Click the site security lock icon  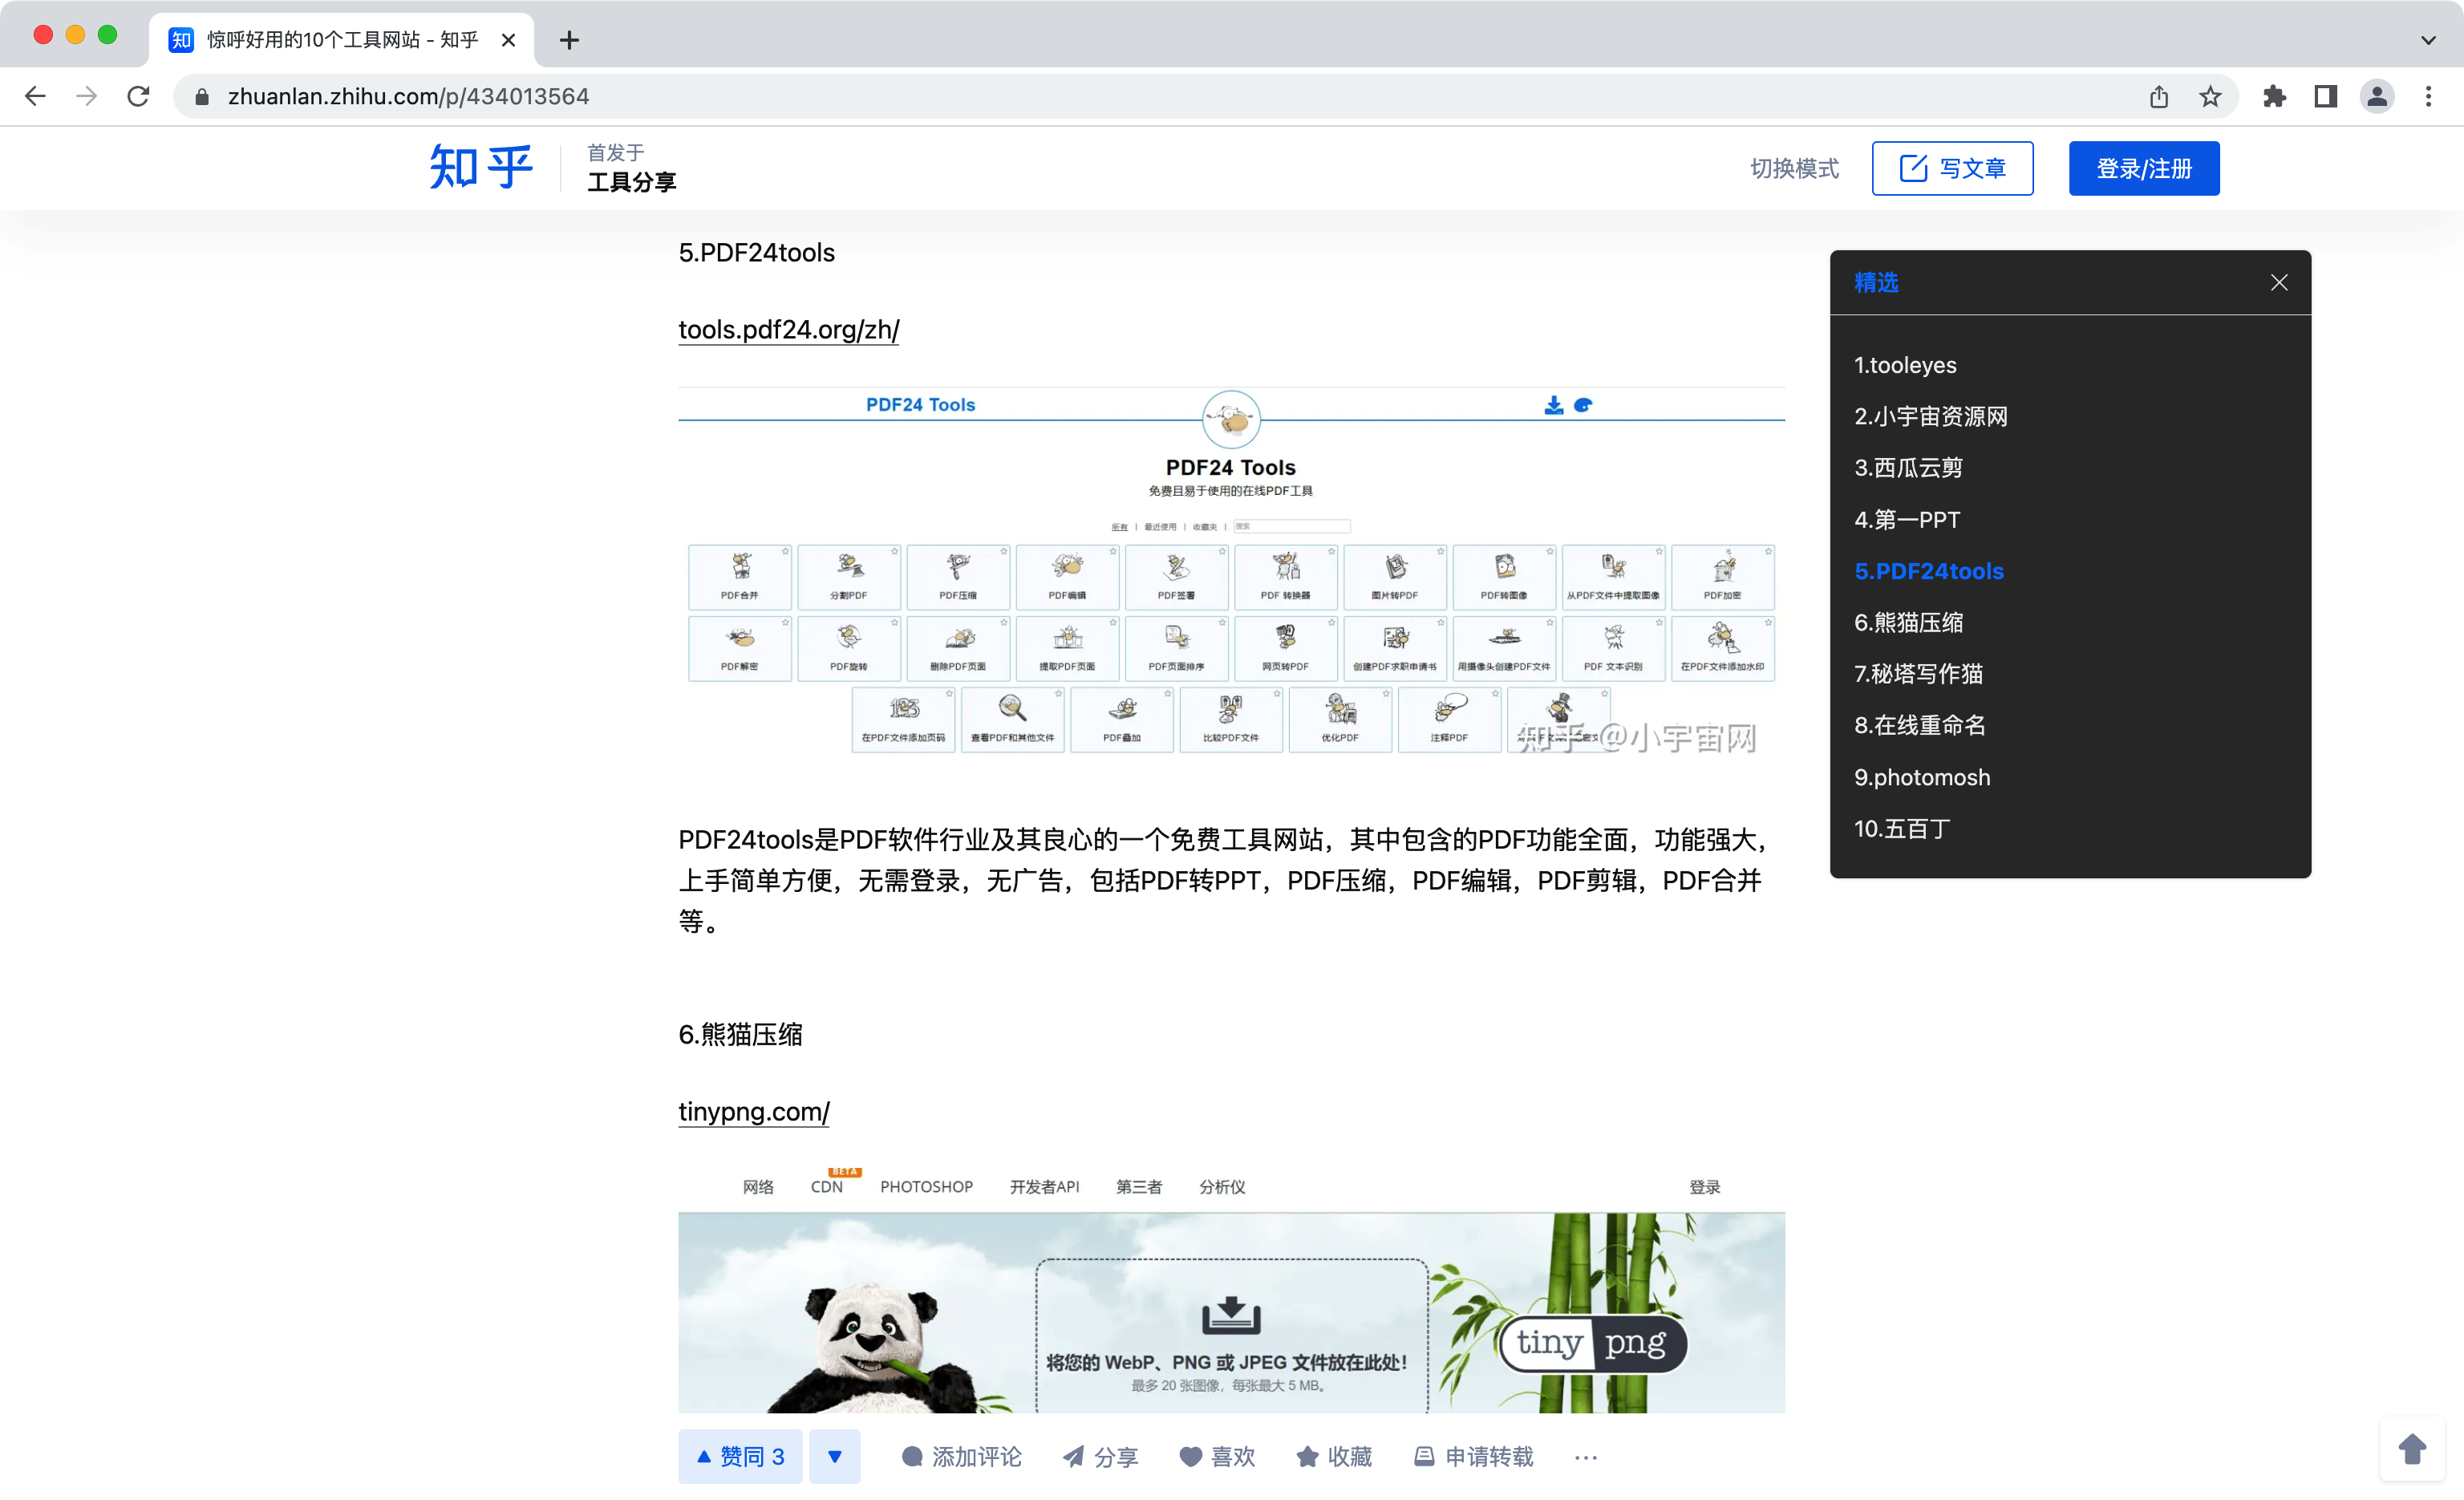point(202,96)
